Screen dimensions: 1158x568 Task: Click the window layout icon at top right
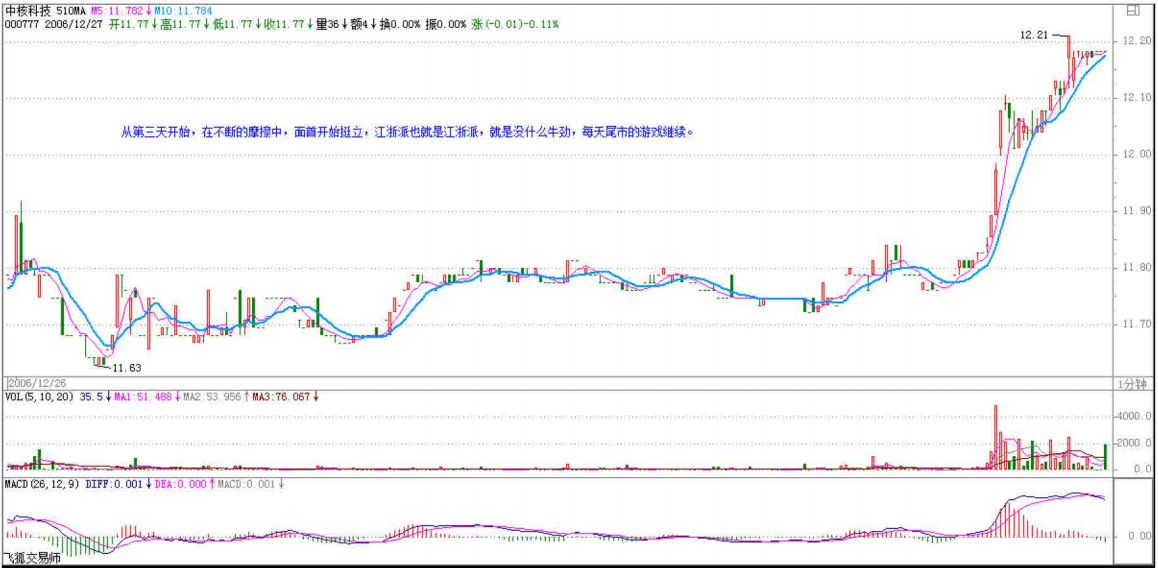1132,12
